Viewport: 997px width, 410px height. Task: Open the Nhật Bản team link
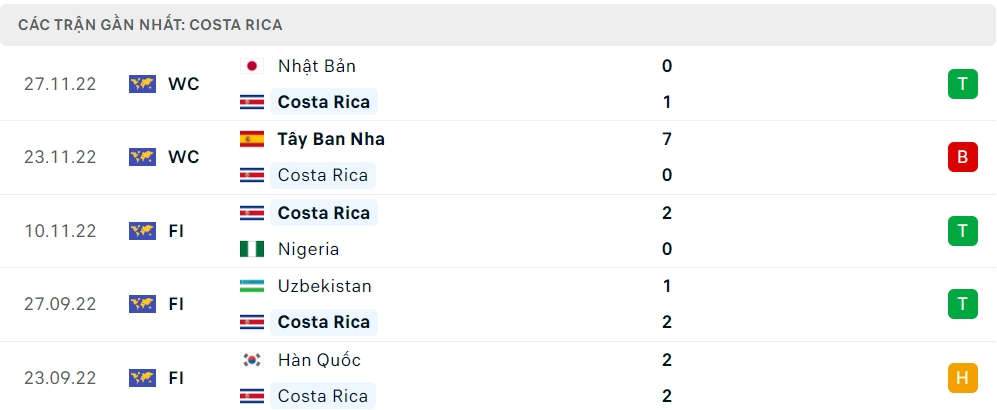coord(316,66)
